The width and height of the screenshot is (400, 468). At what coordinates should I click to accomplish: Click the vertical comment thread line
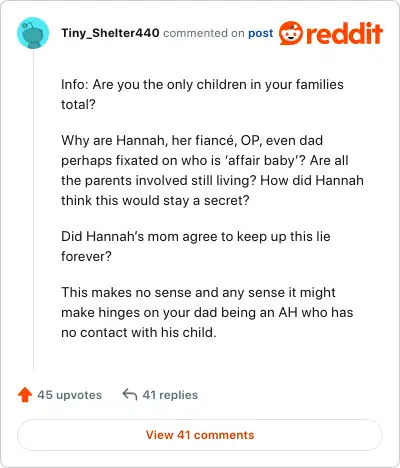click(33, 211)
